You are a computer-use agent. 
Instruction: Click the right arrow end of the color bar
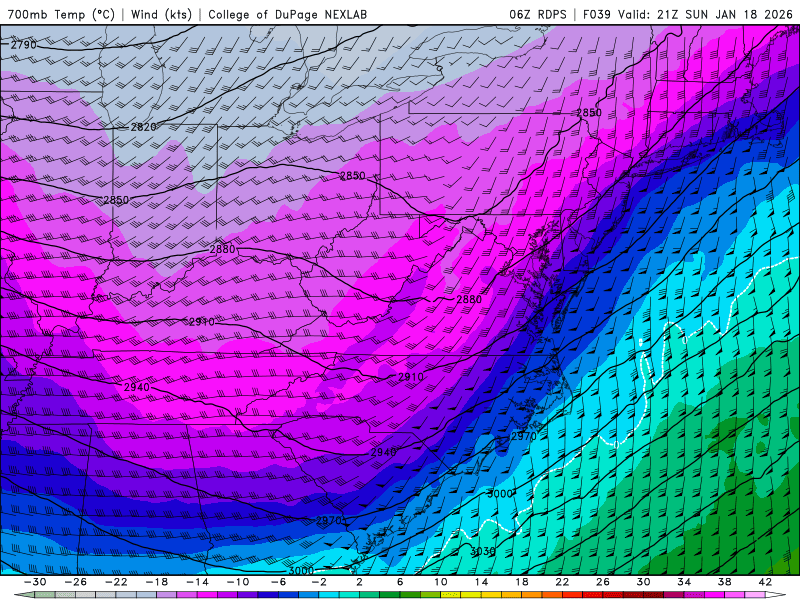tap(776, 595)
